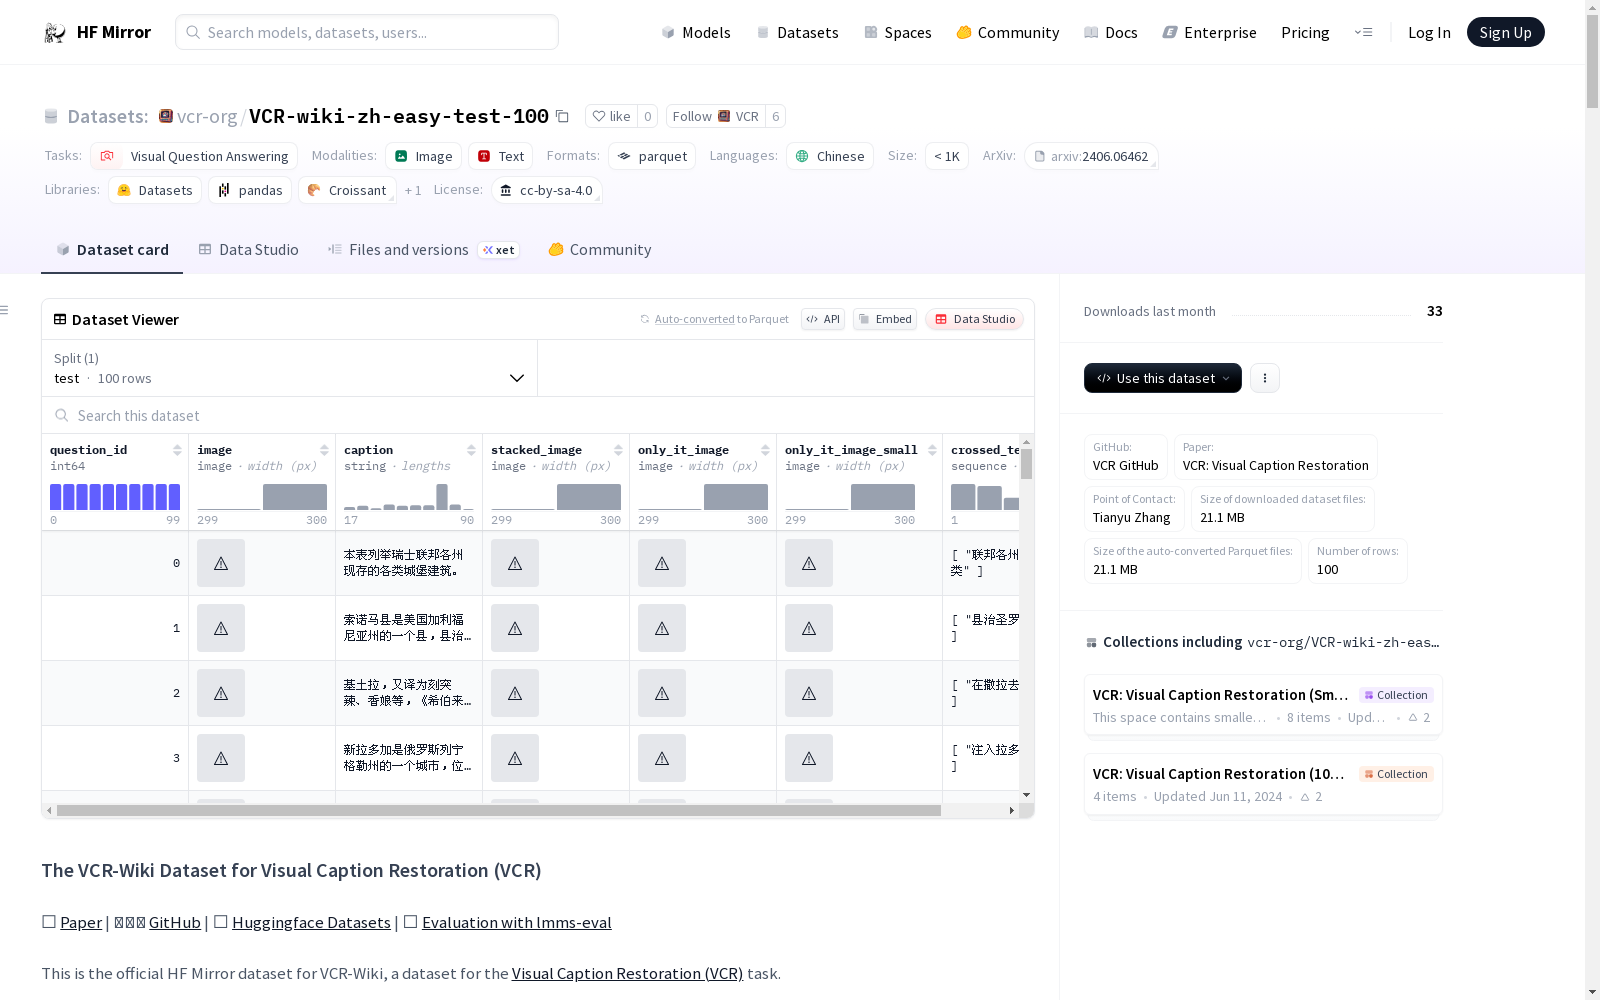The width and height of the screenshot is (1600, 1000).
Task: Open the collection updated Jun 11, 2024
Action: (x=1263, y=785)
